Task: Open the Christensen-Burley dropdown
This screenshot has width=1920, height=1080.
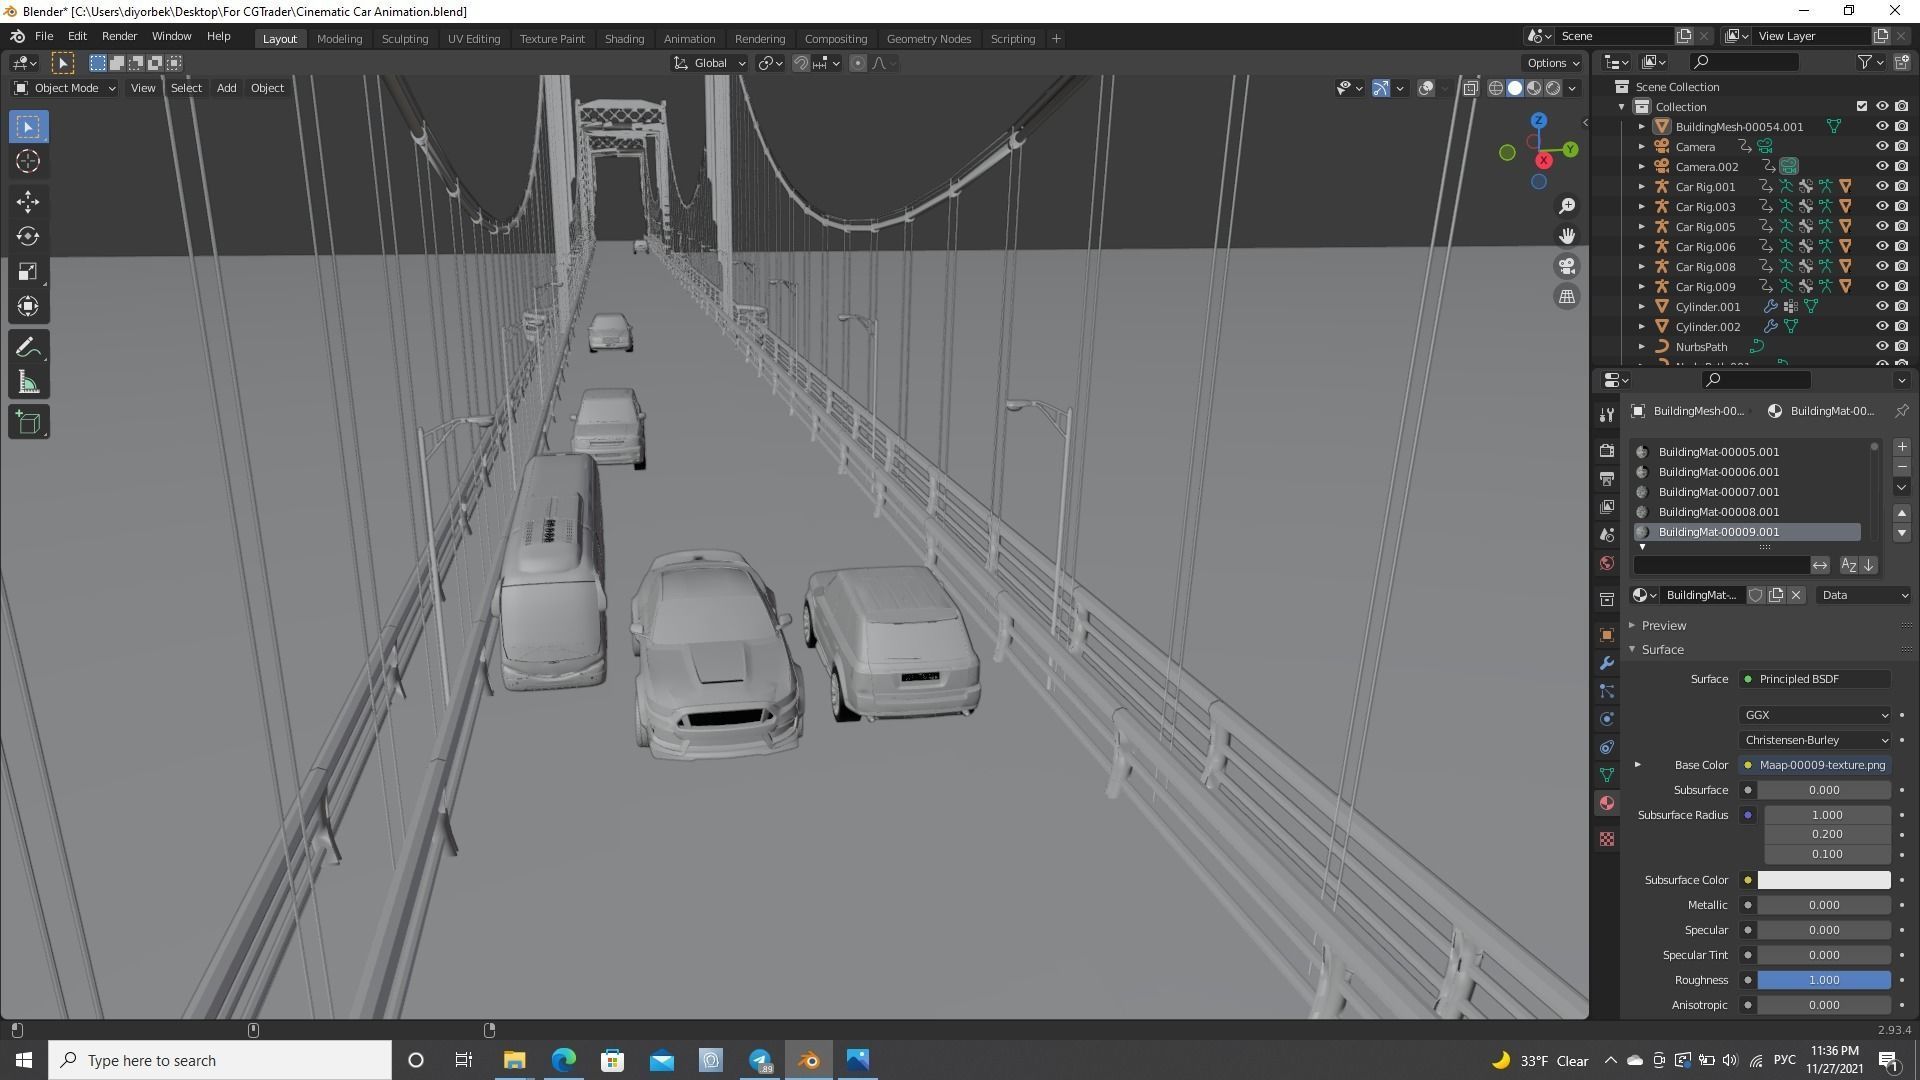Action: (x=1815, y=741)
